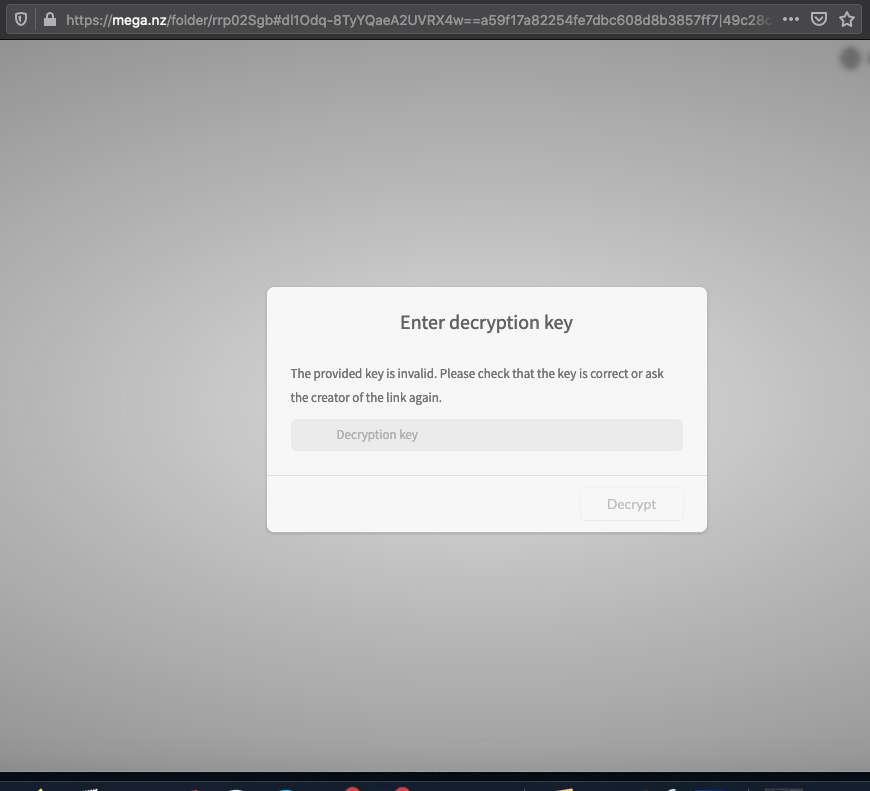Open the page actions three-dot menu
The height and width of the screenshot is (791, 870).
pos(791,19)
